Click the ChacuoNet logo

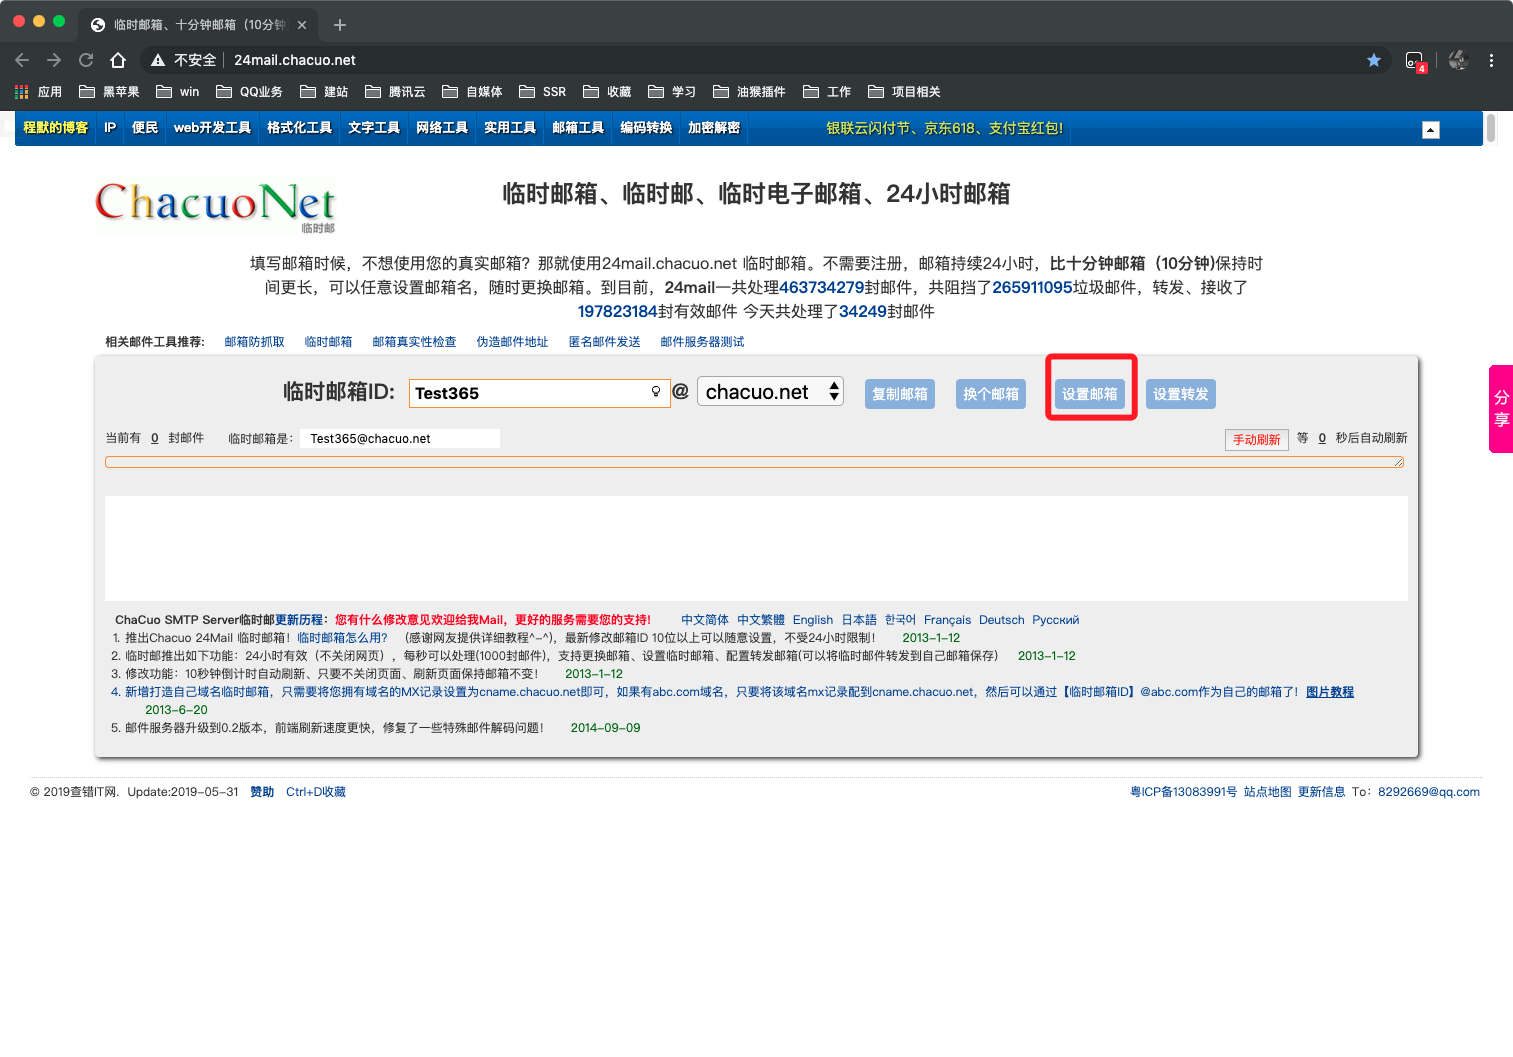click(216, 206)
